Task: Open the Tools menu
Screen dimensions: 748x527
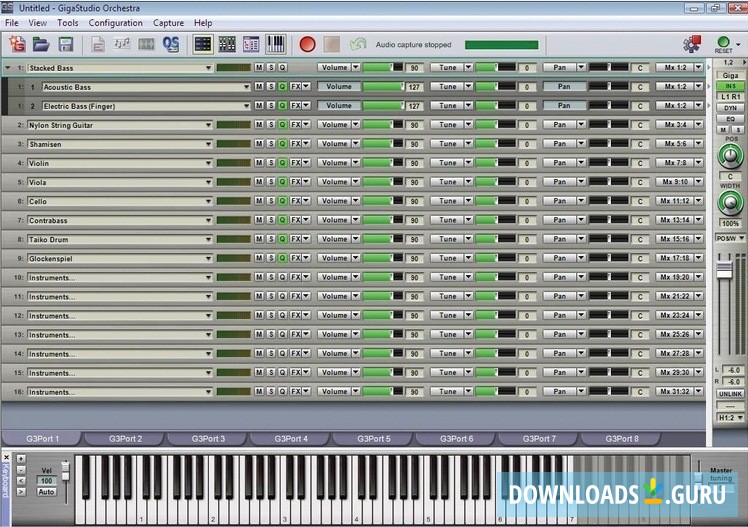Action: coord(68,23)
